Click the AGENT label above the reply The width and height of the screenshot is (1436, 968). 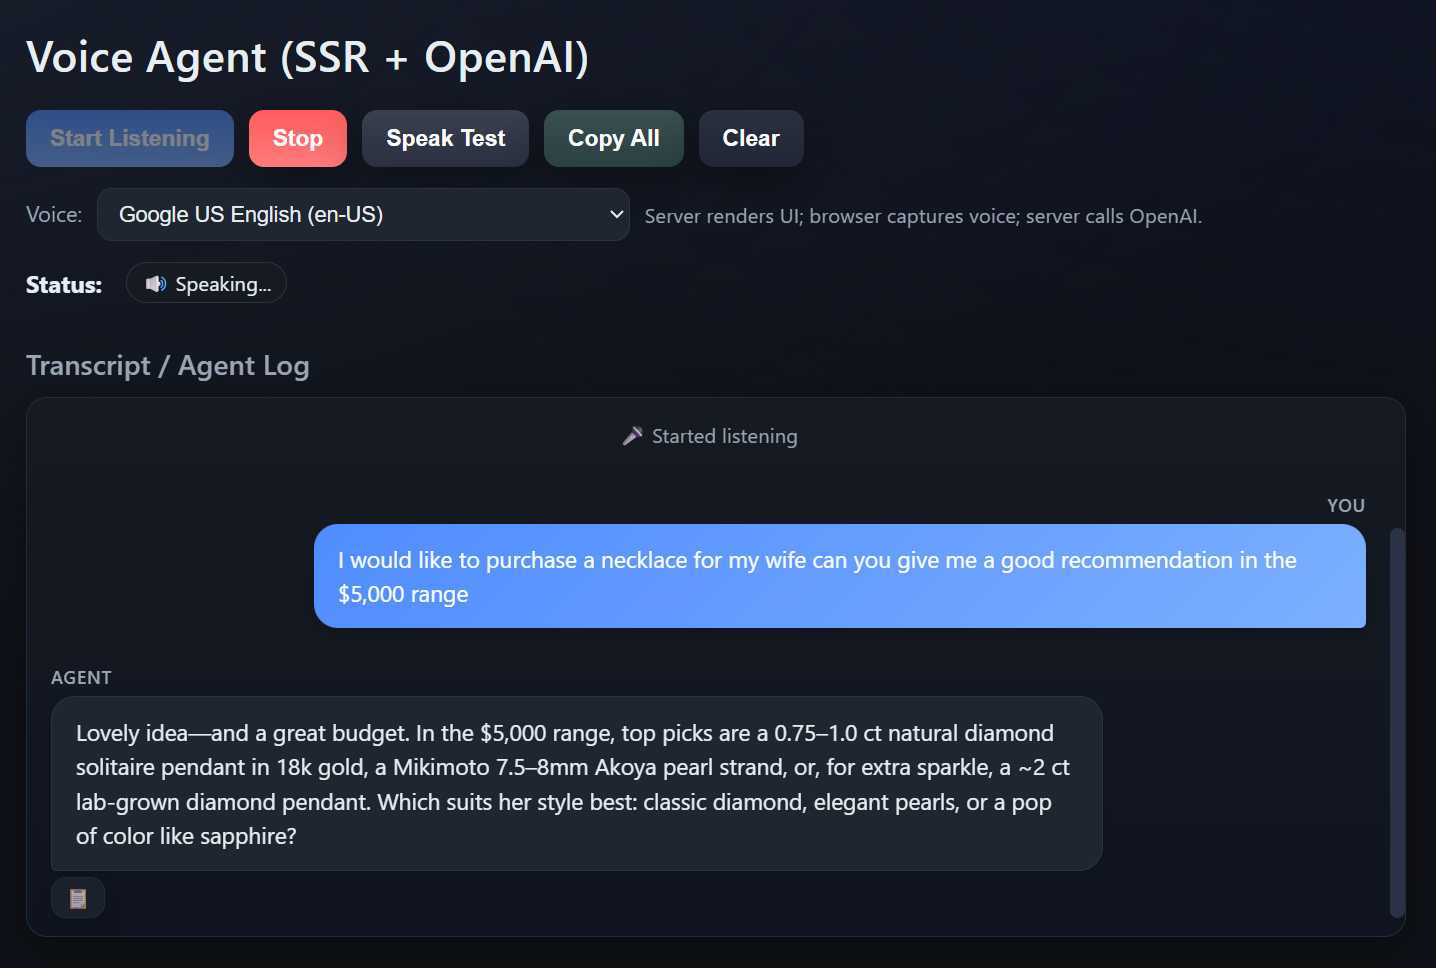click(81, 677)
